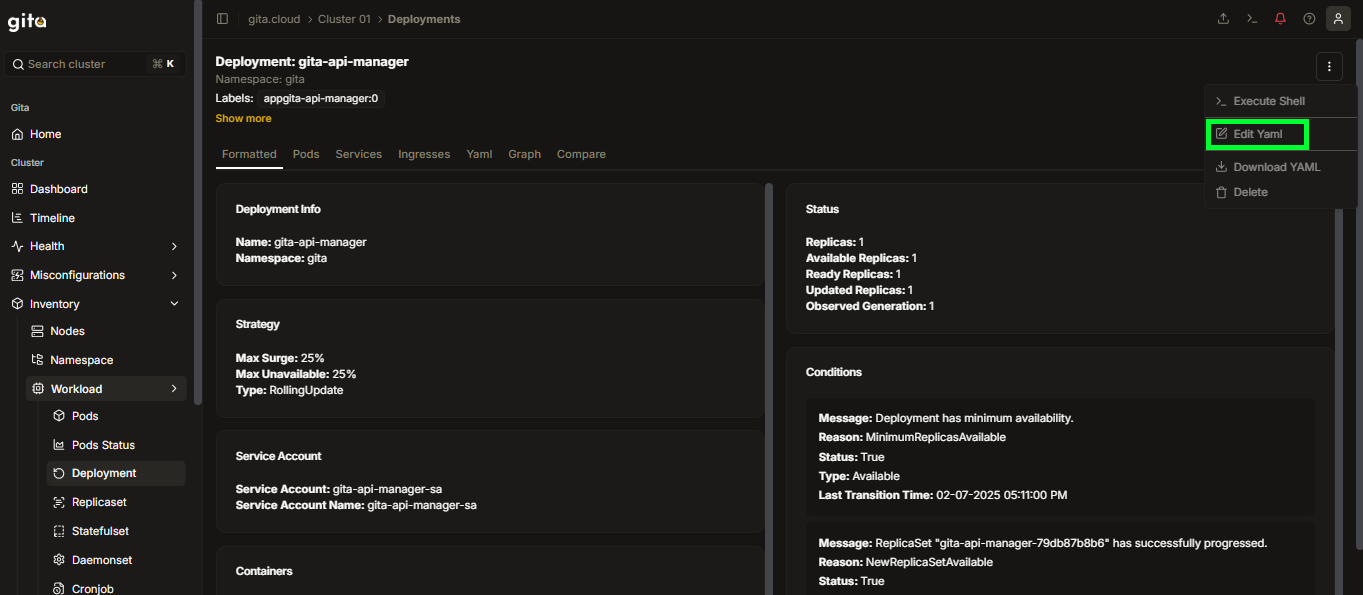This screenshot has height=595, width=1363.
Task: Open the user profile icon
Action: pyautogui.click(x=1338, y=19)
